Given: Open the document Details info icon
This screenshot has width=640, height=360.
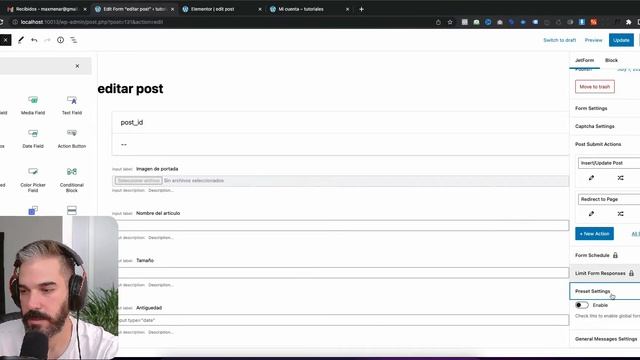Looking at the screenshot, I should click(60, 40).
